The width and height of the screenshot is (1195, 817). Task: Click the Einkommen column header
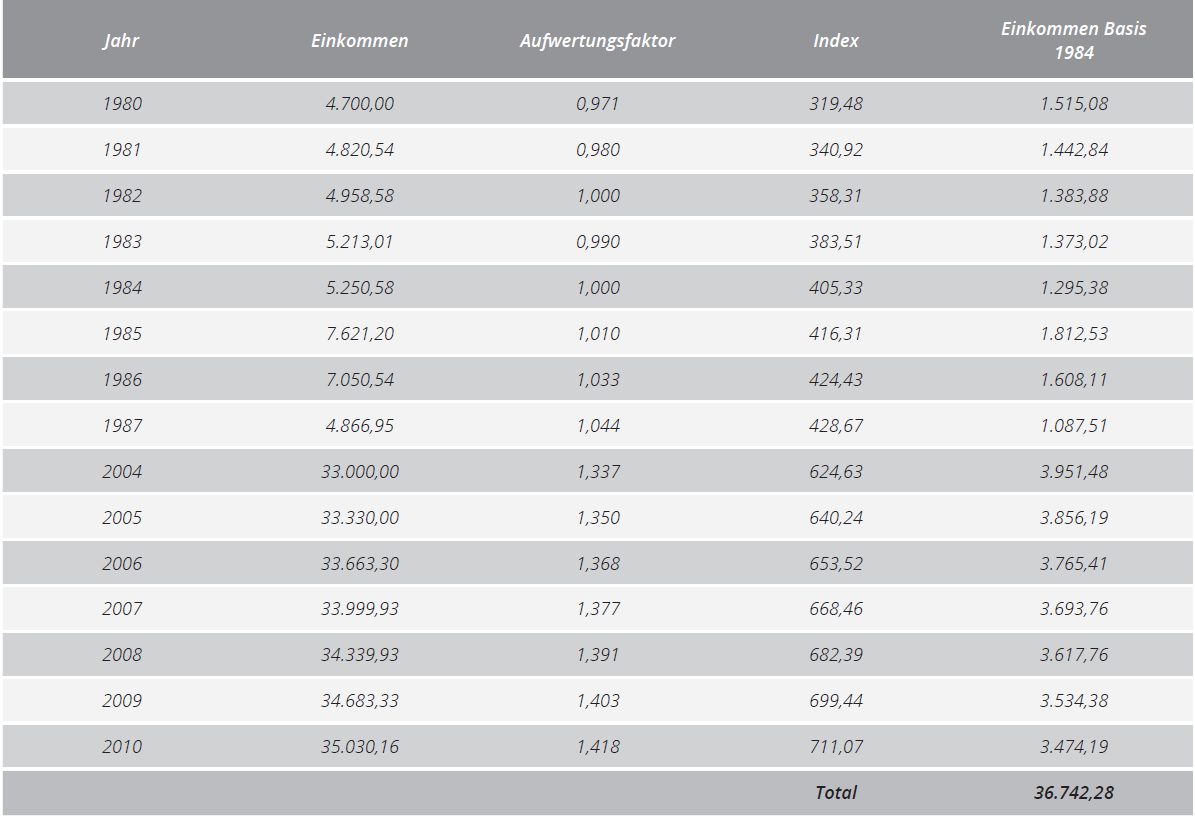pos(360,40)
